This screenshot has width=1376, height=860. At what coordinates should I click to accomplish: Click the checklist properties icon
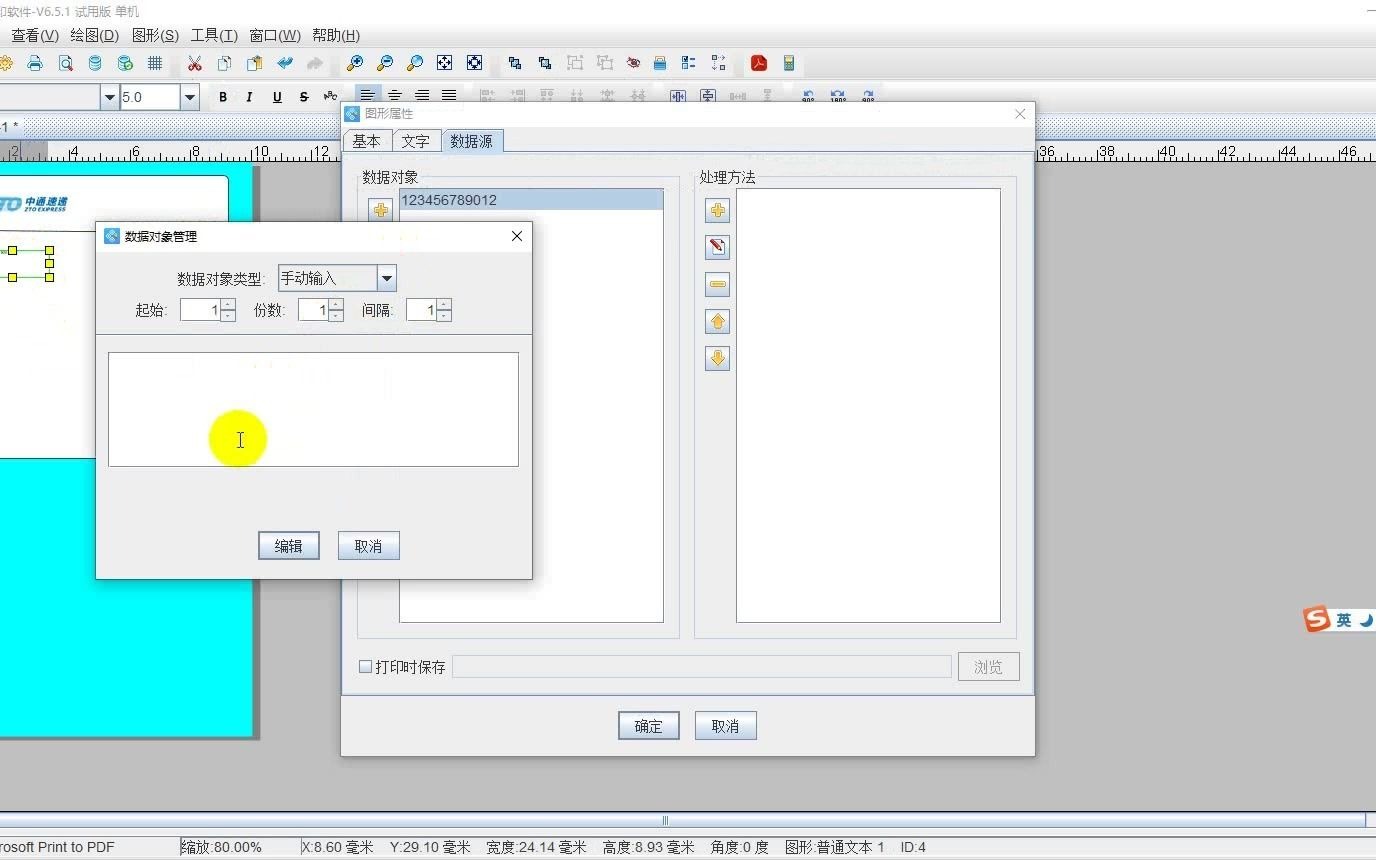click(689, 63)
